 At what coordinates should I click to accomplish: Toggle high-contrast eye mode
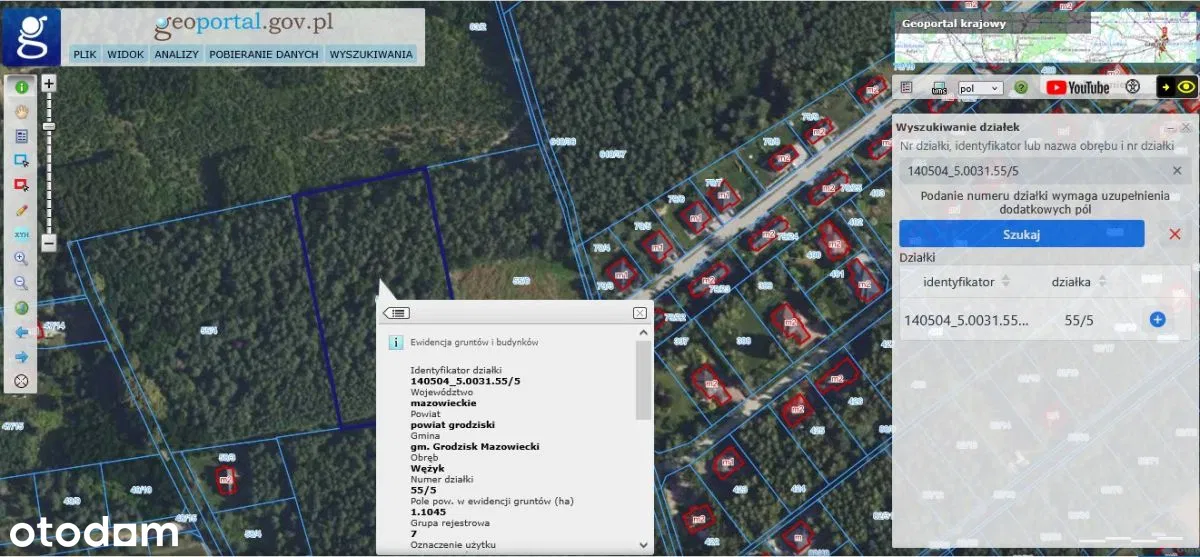click(1177, 87)
